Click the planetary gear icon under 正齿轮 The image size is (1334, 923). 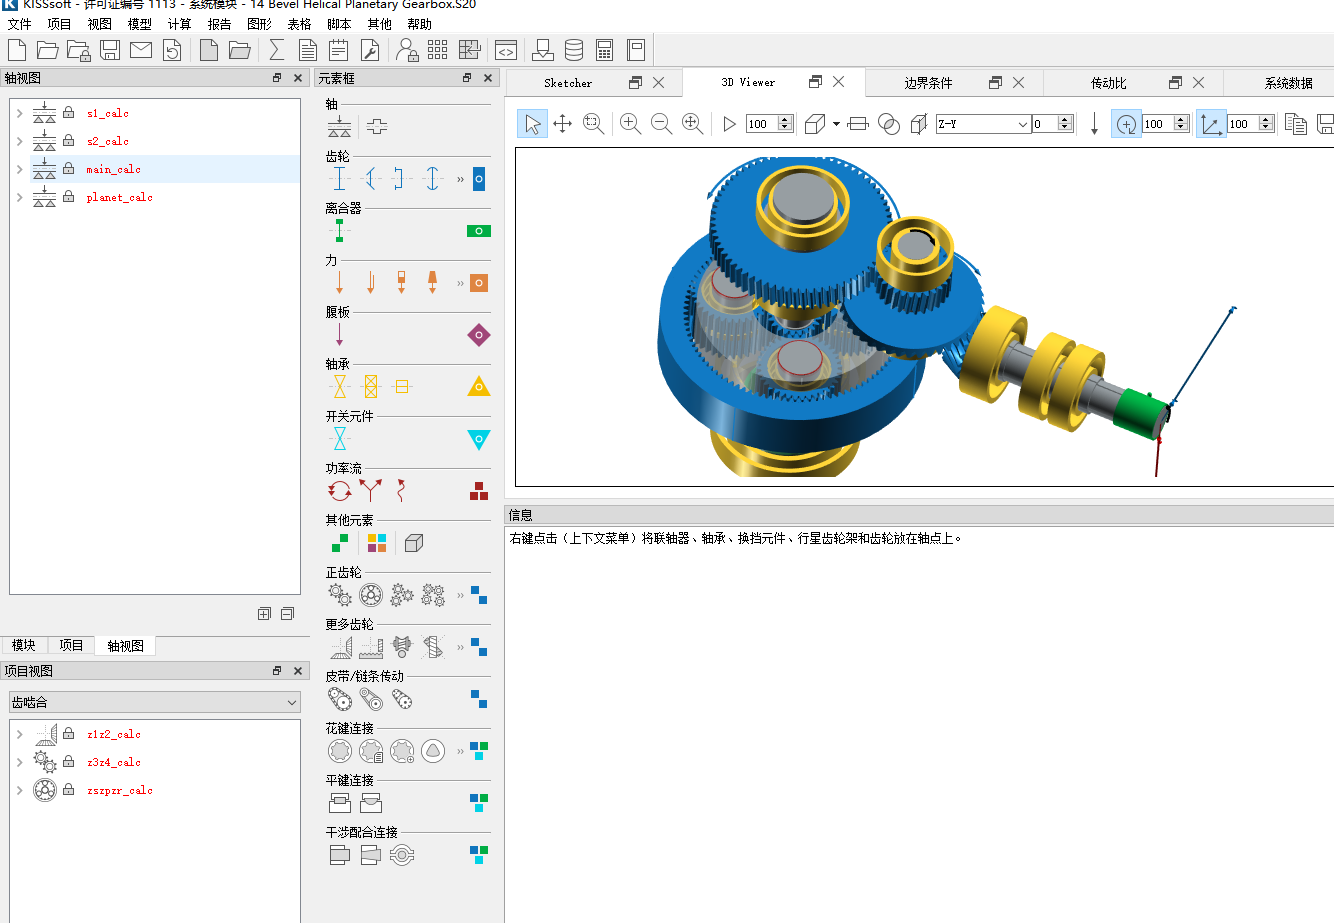click(371, 596)
